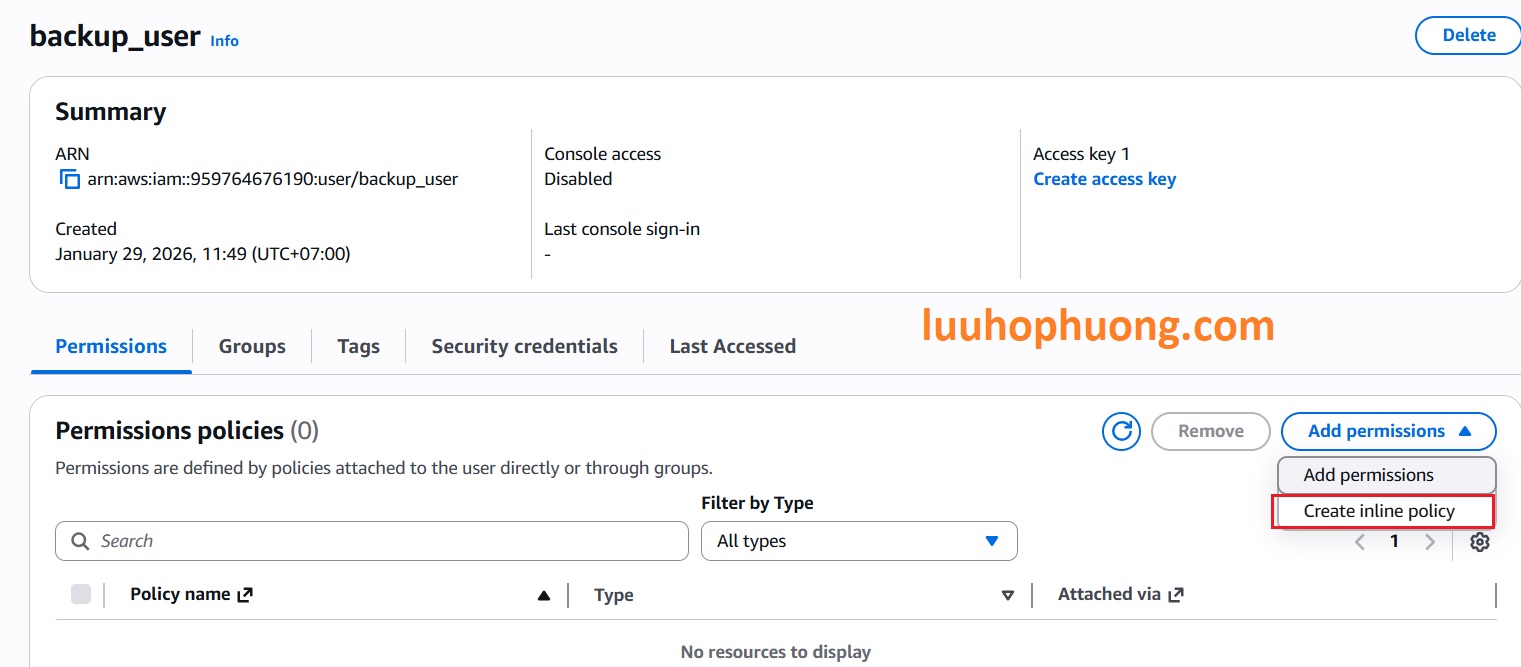Click the Policy name external link icon
This screenshot has height=667, width=1521.
pos(245,594)
